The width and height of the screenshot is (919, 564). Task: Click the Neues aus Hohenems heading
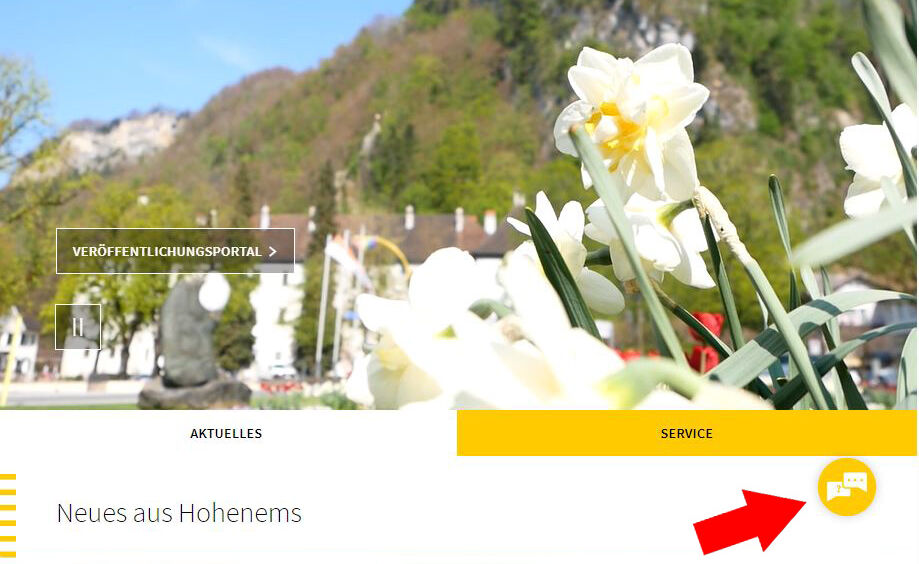pos(179,513)
